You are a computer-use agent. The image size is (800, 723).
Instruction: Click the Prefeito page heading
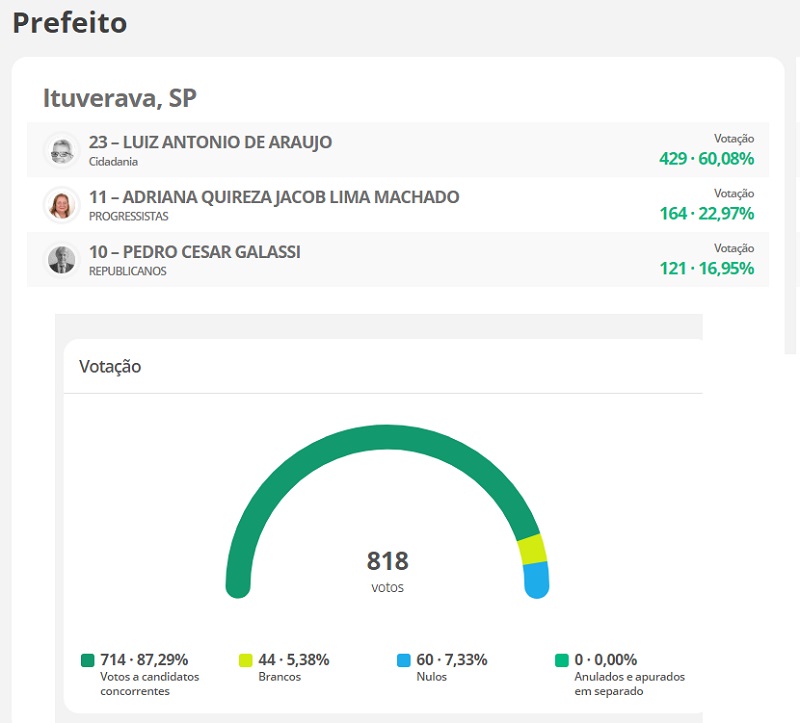coord(70,23)
